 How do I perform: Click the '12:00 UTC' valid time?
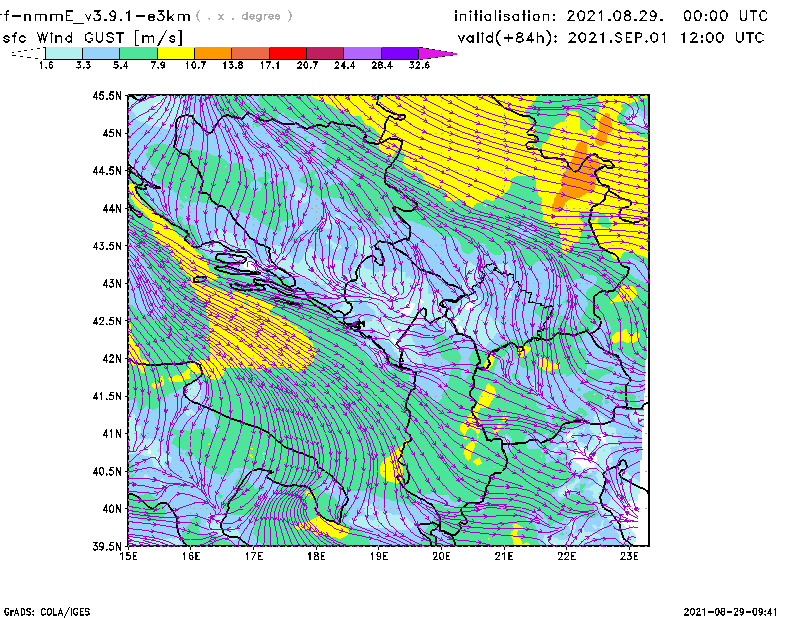(x=722, y=38)
